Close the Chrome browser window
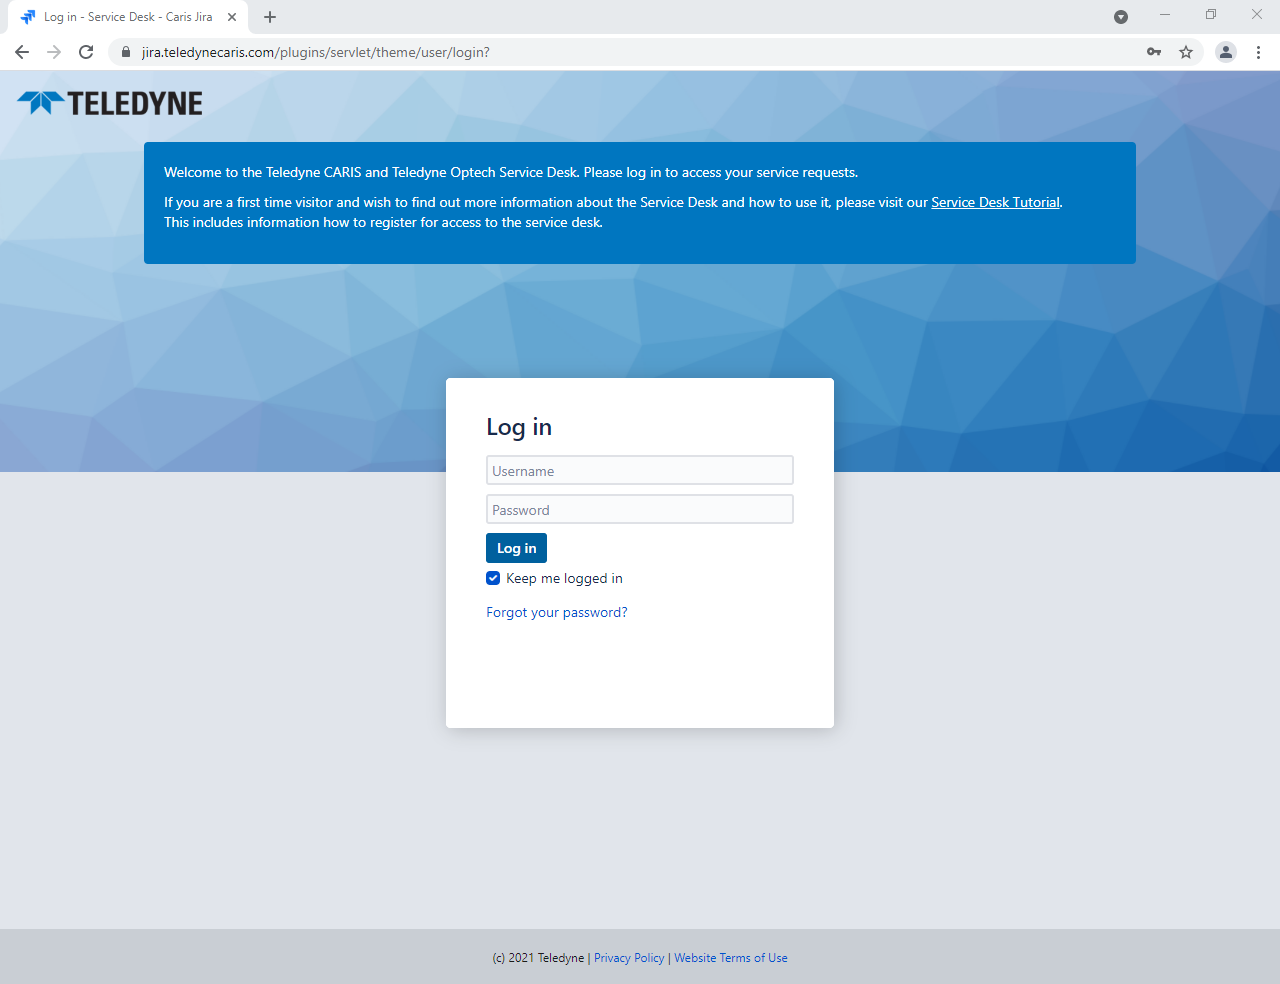 (x=1257, y=14)
